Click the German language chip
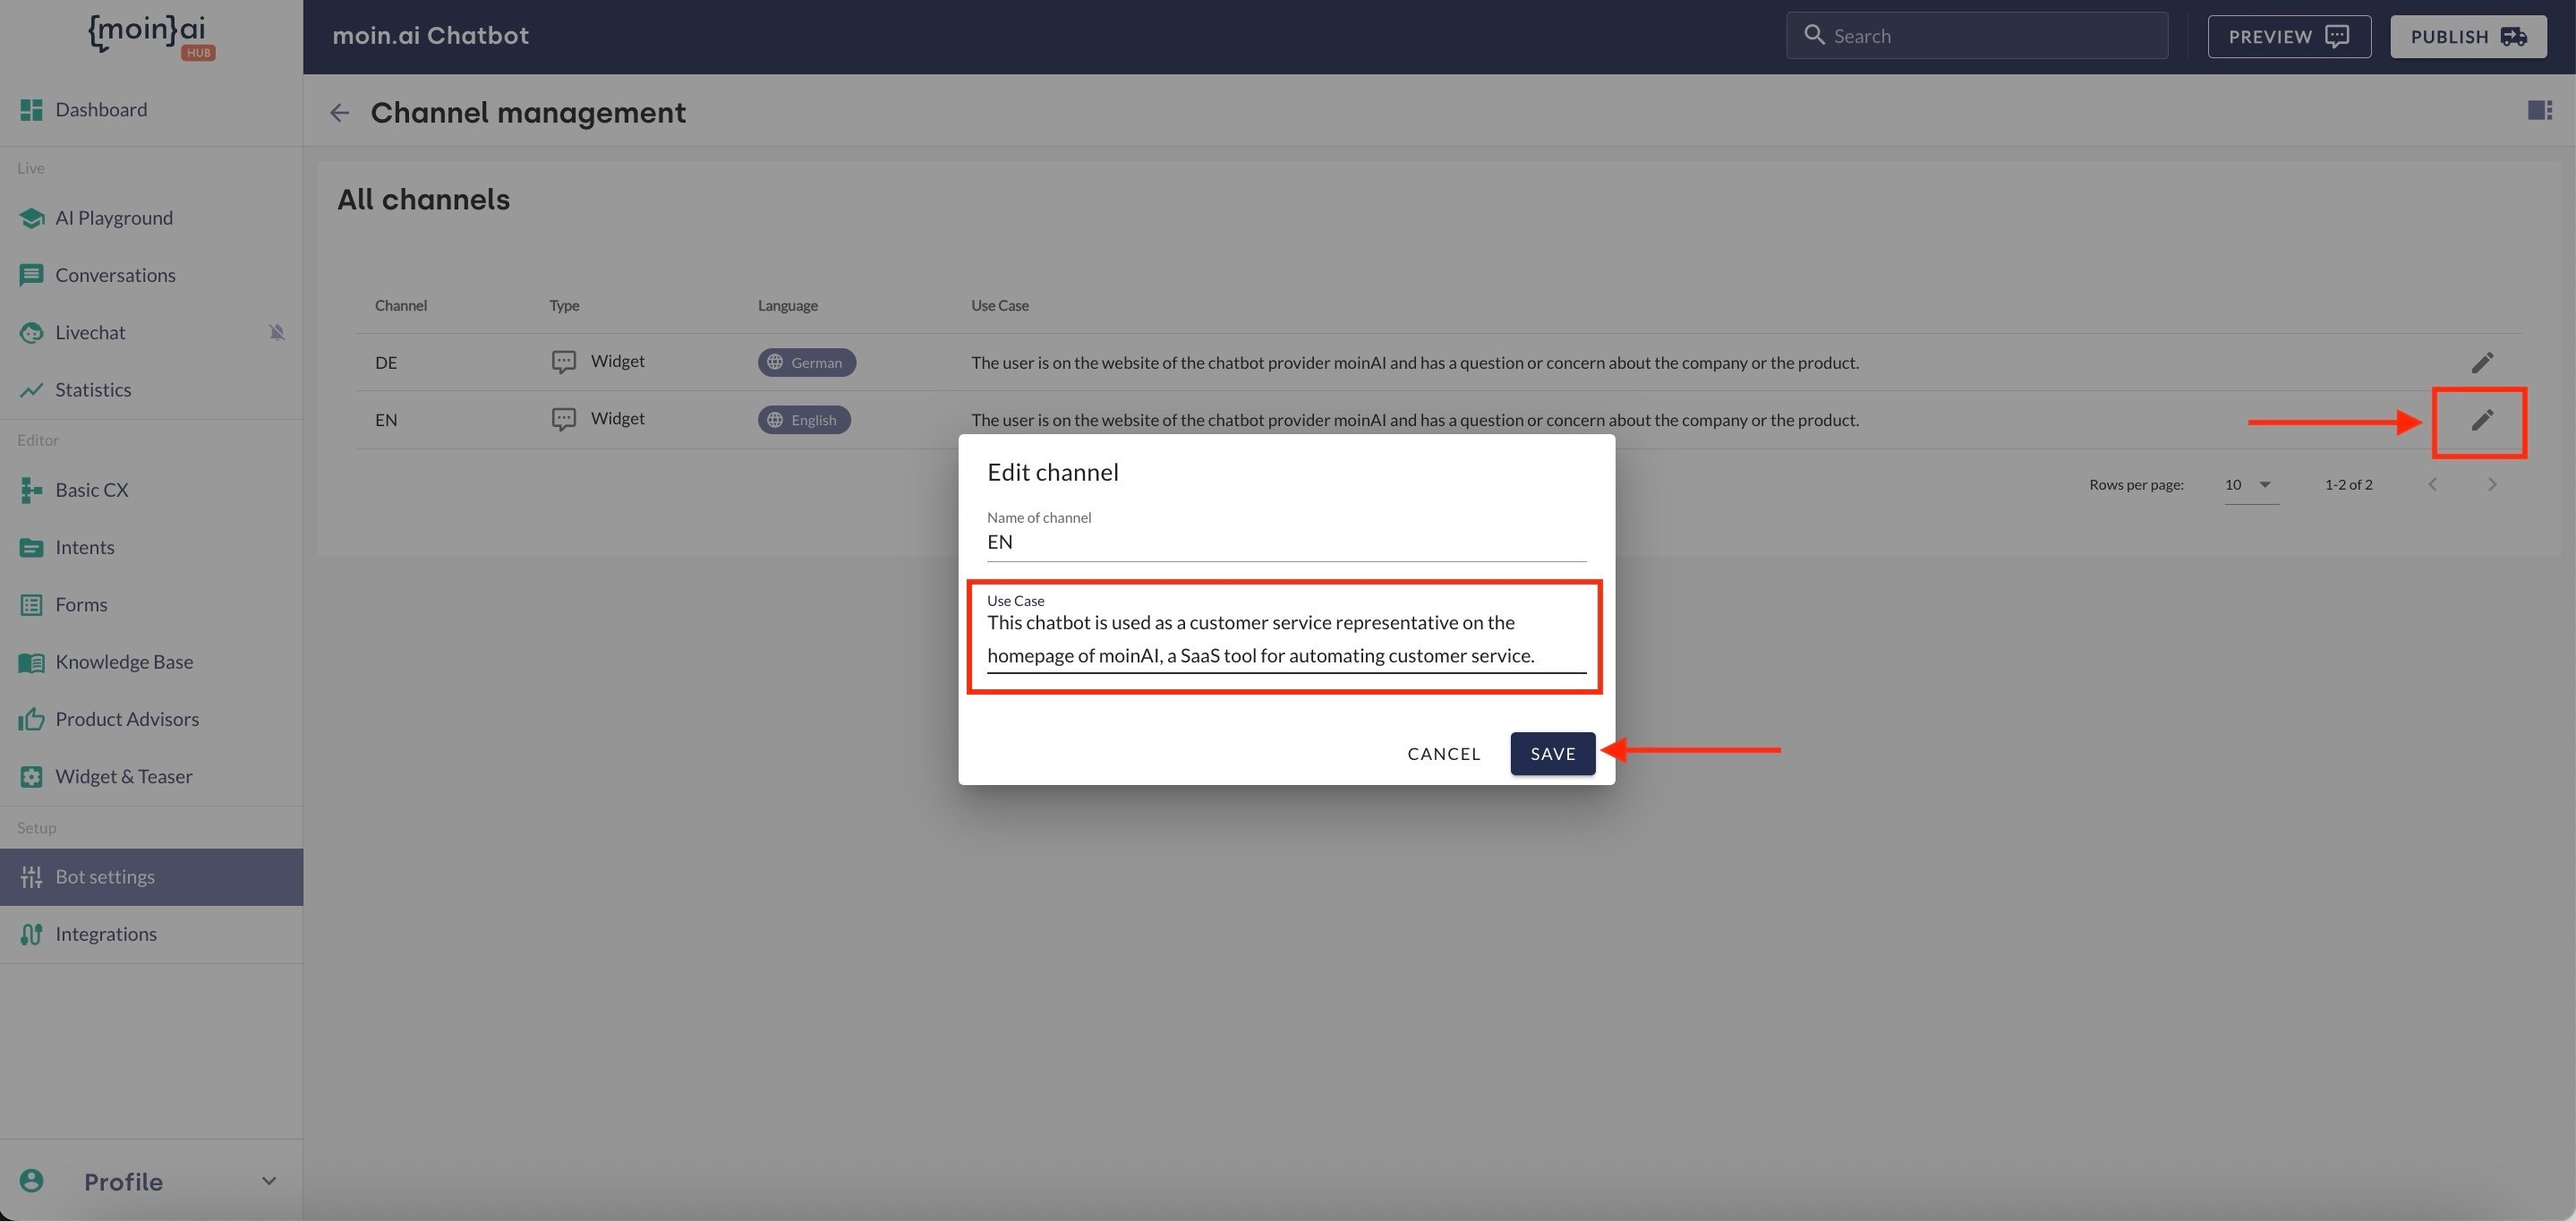 pyautogui.click(x=807, y=362)
